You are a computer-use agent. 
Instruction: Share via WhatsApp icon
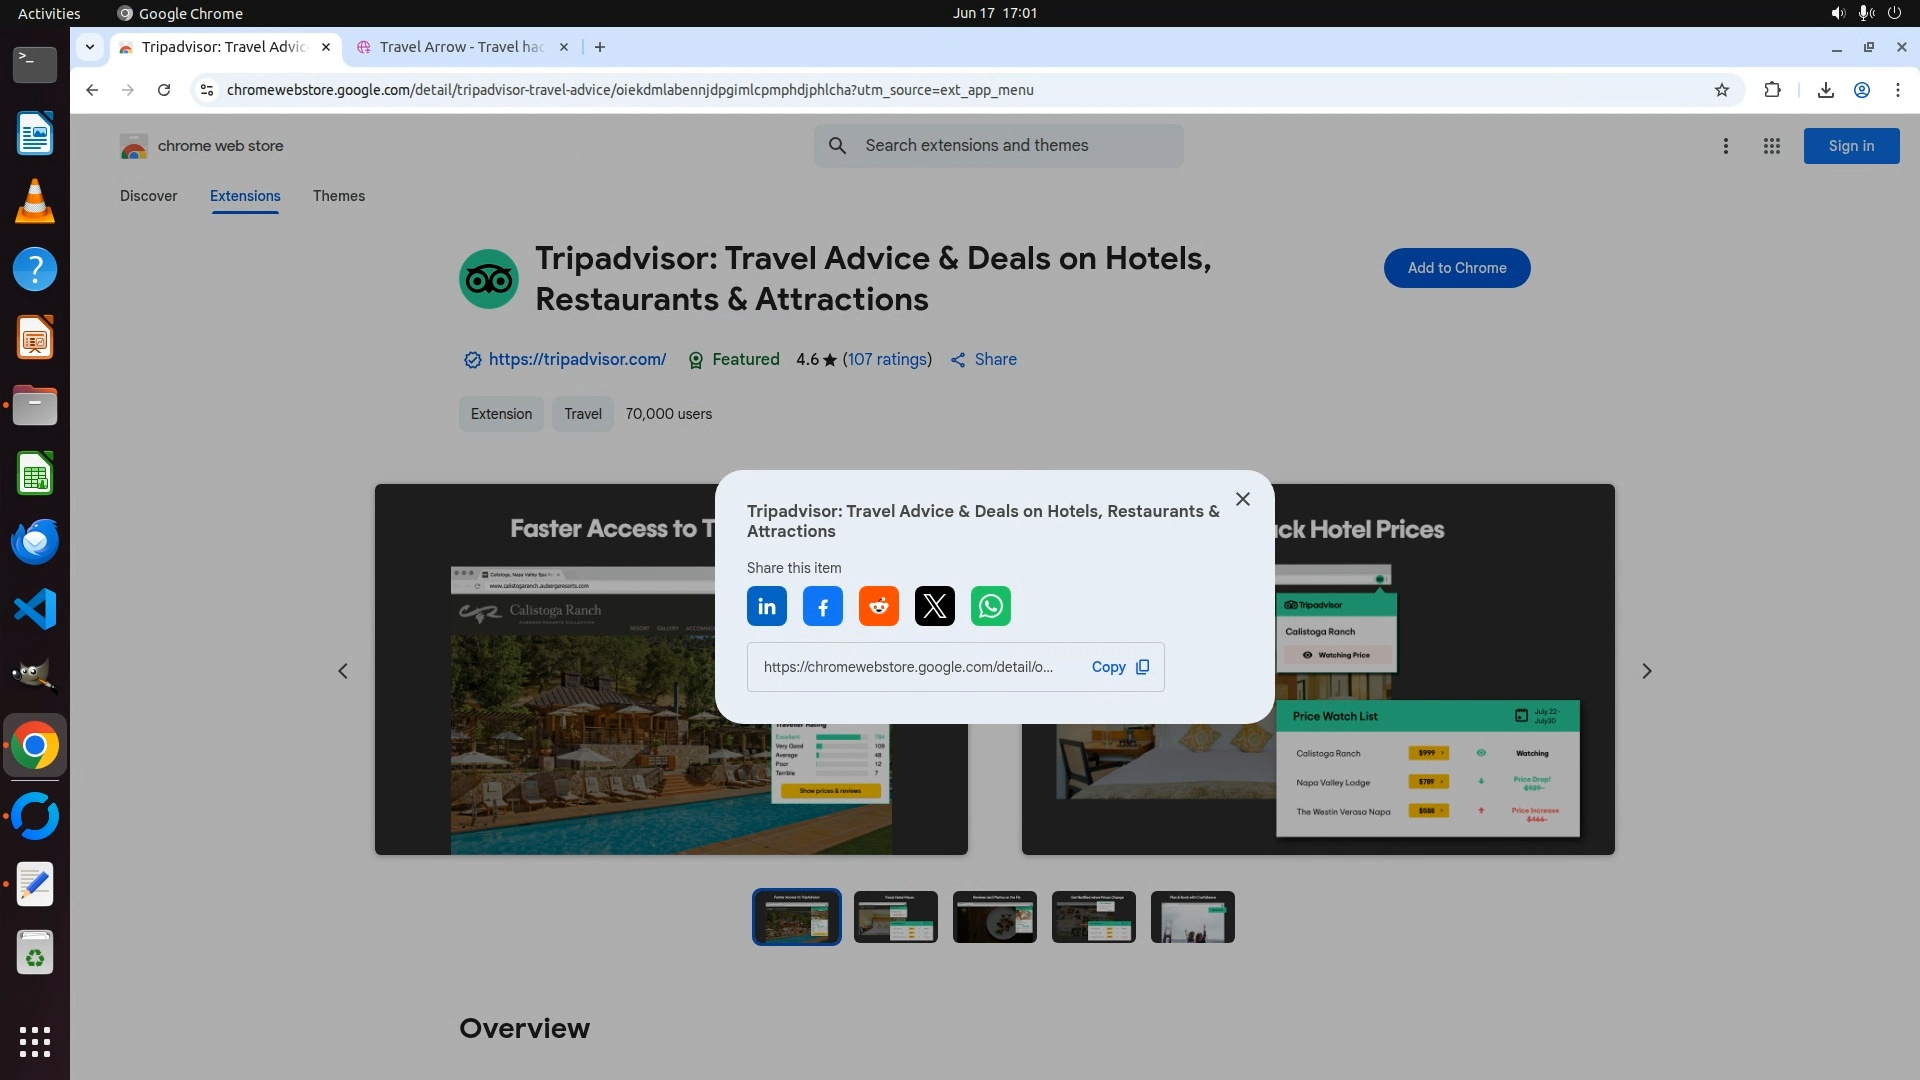click(991, 606)
